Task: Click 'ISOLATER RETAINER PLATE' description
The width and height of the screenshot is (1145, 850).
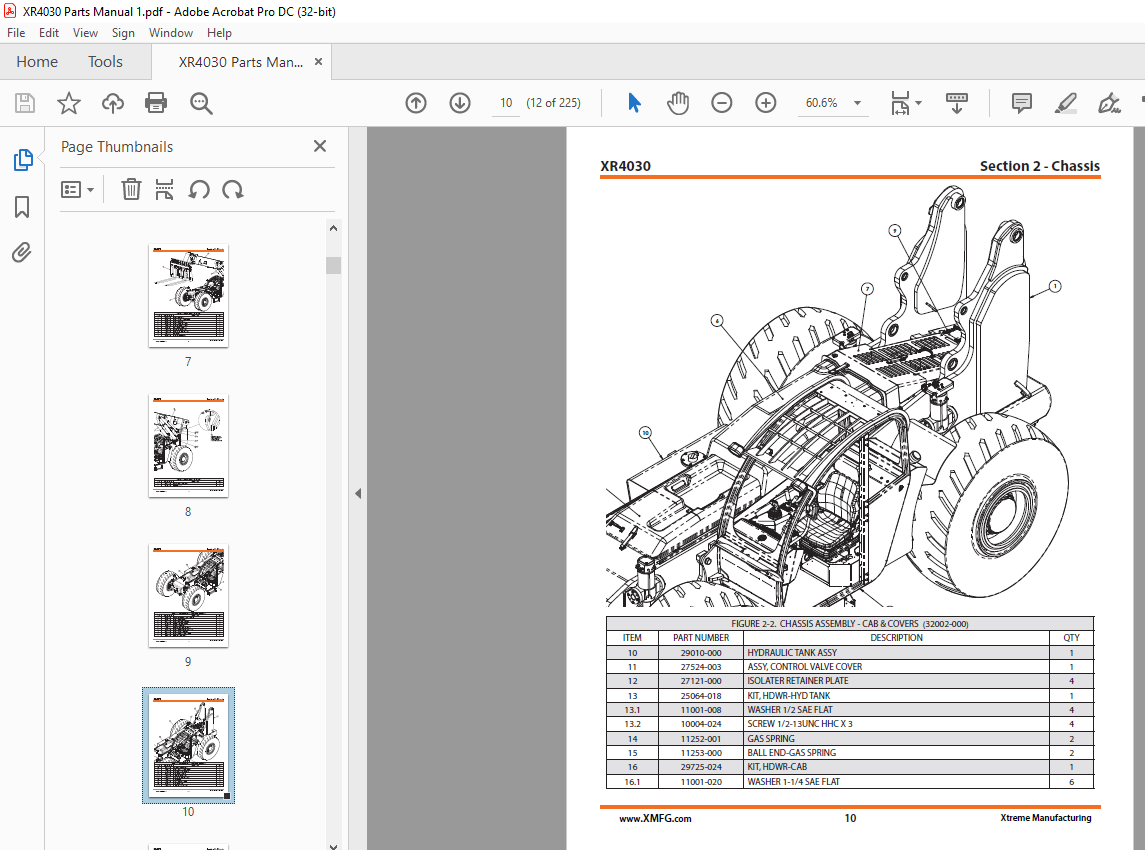Action: [x=797, y=681]
